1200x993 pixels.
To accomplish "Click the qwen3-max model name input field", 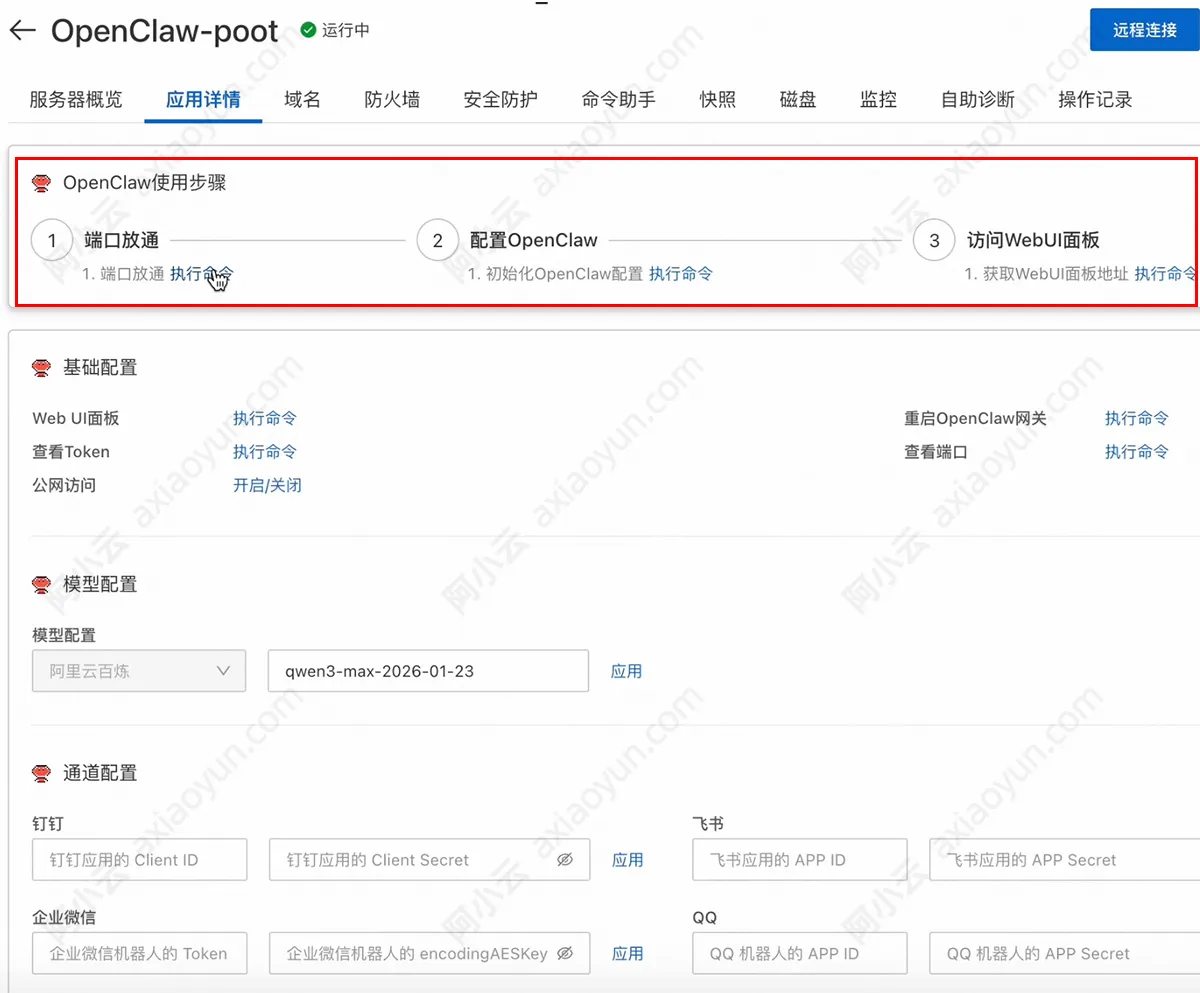I will click(428, 671).
